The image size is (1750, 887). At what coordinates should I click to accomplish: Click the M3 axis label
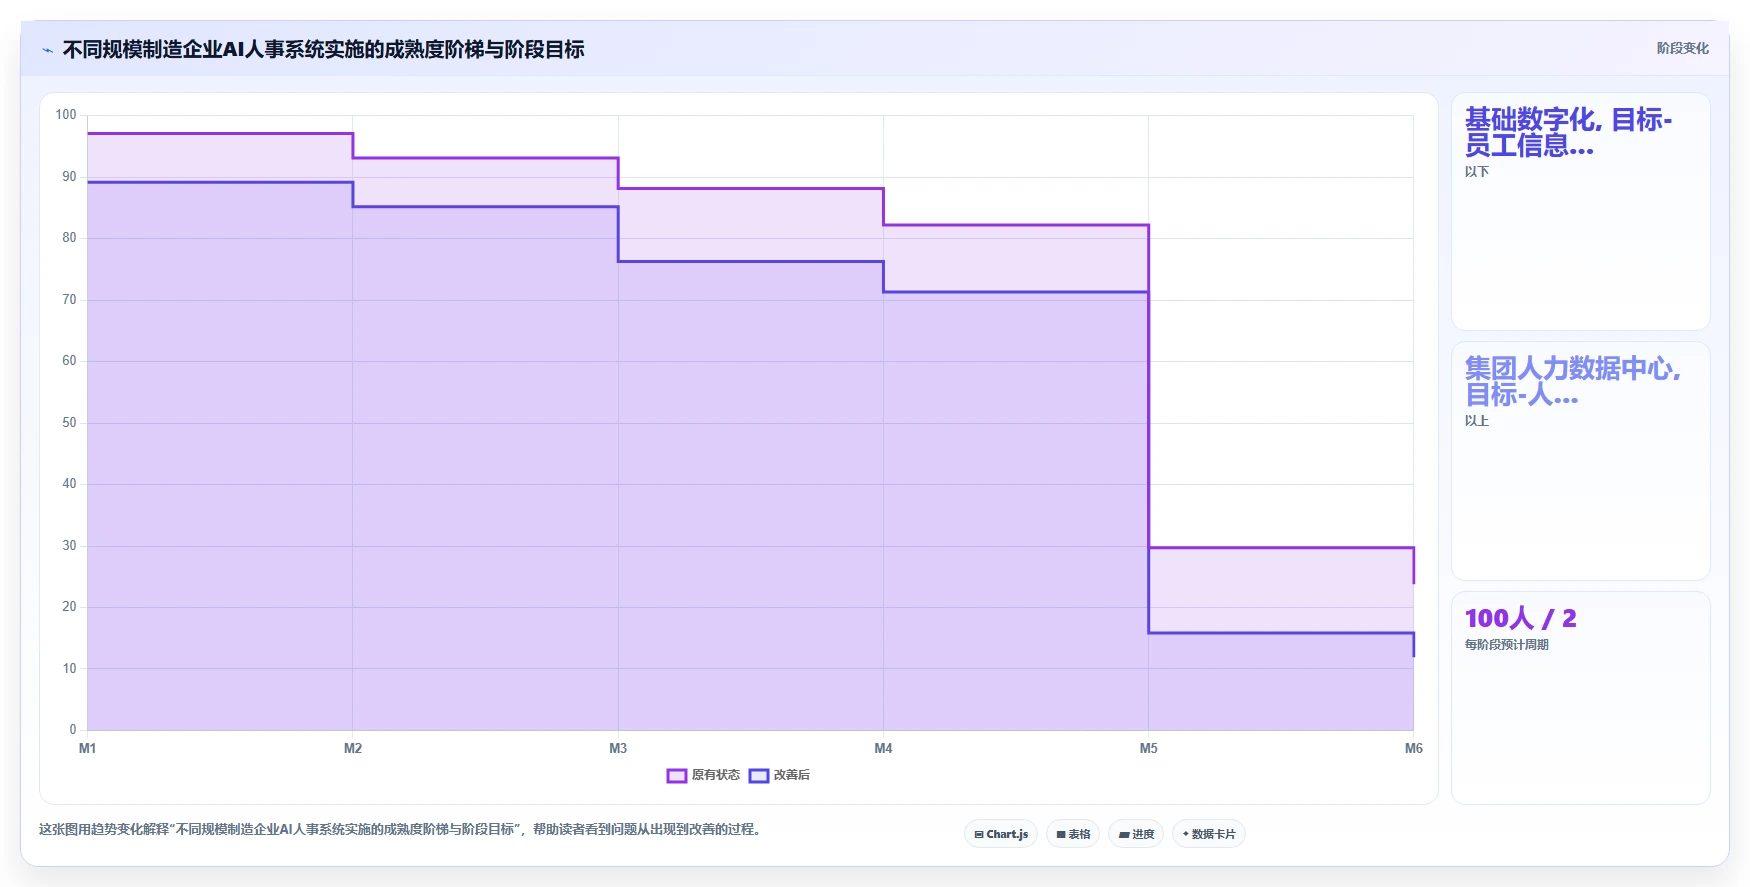click(x=618, y=748)
